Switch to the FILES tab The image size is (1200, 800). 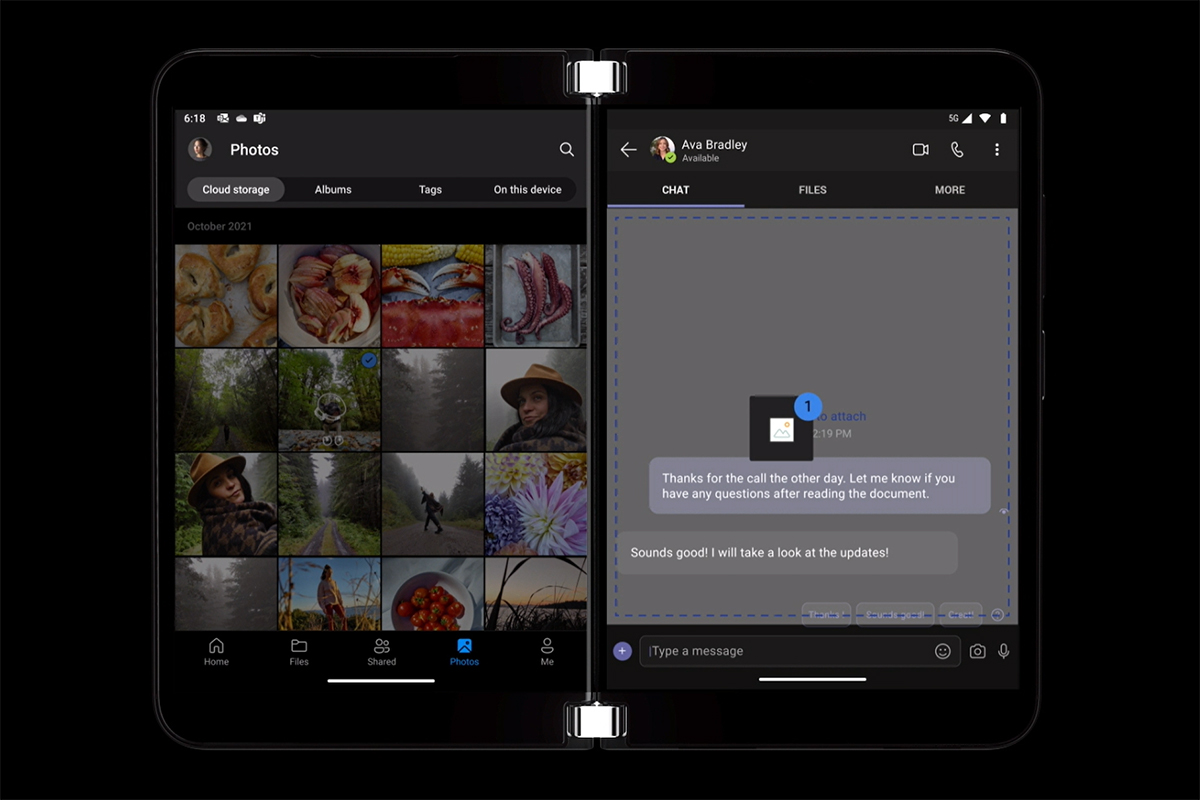pyautogui.click(x=812, y=190)
